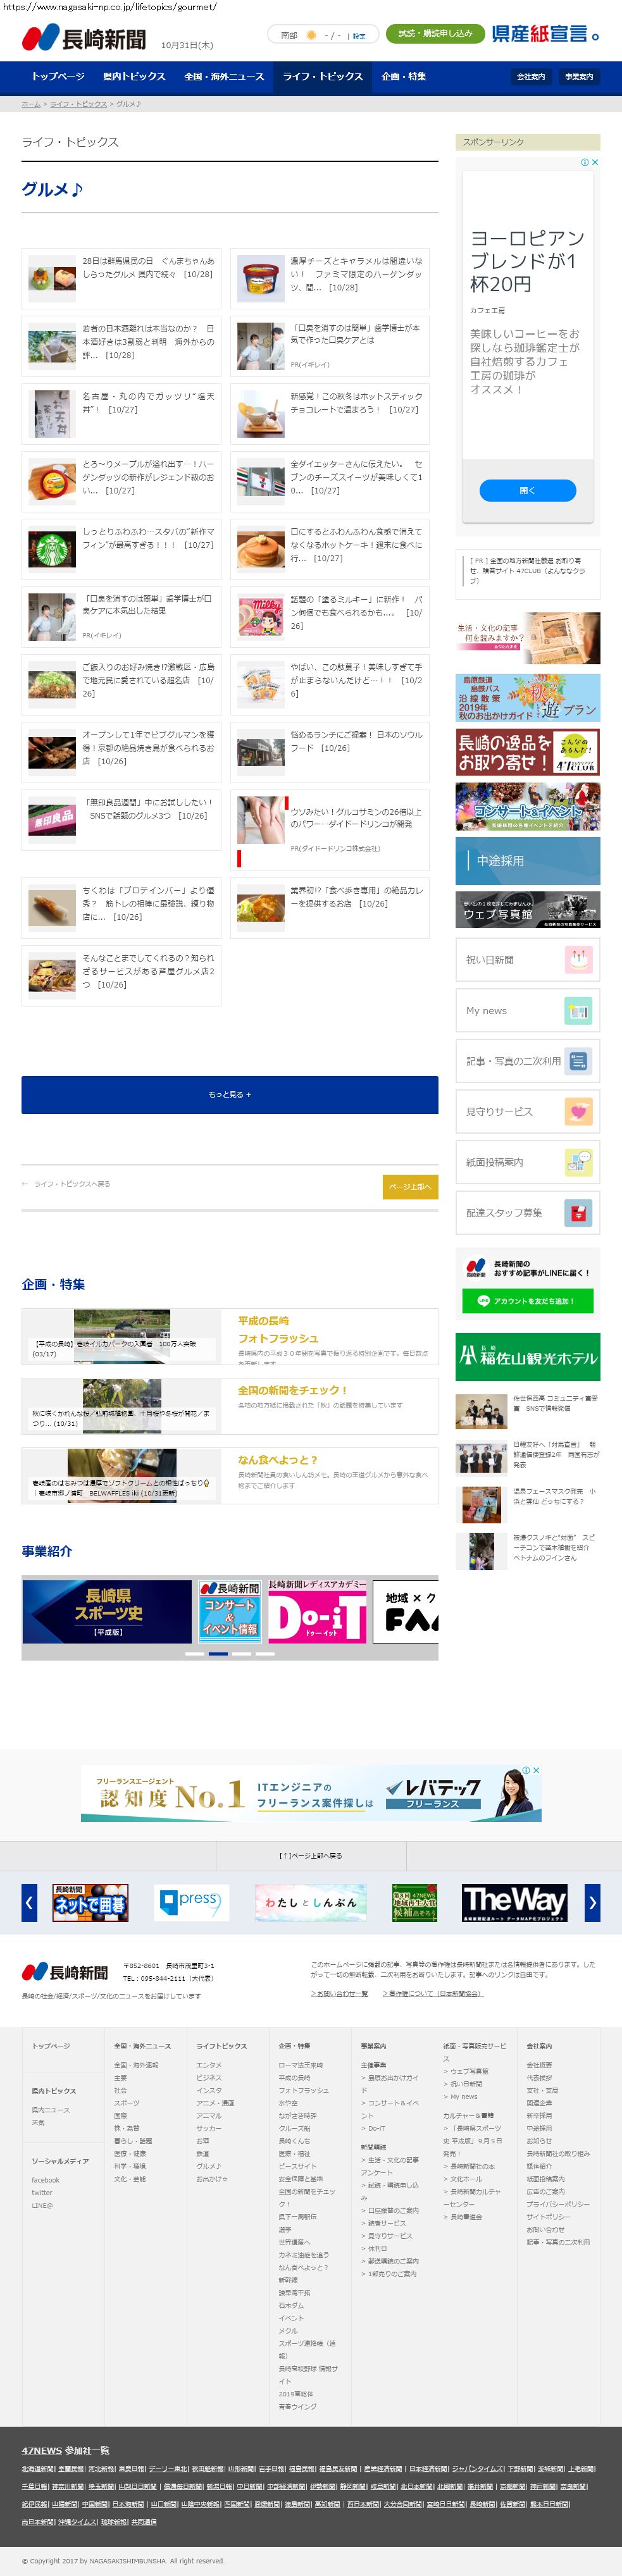The height and width of the screenshot is (2576, 622).
Task: Select the 企画・特集 navigation tab
Action: [403, 77]
